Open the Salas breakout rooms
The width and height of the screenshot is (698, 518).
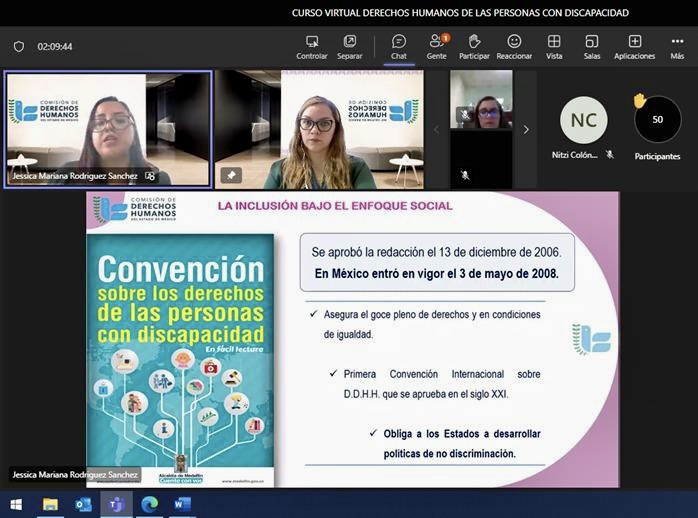point(592,46)
